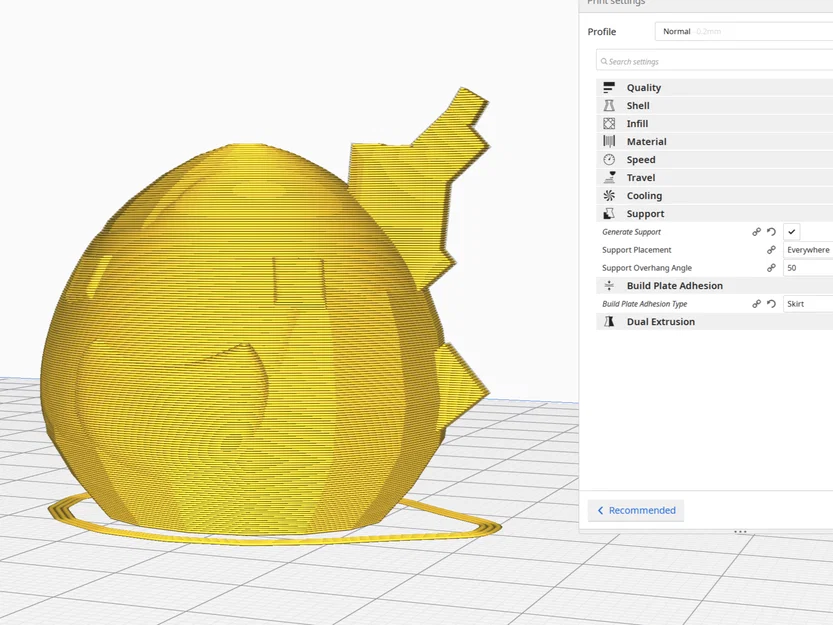Collapse the Build Plate Adhesion section

pyautogui.click(x=715, y=286)
